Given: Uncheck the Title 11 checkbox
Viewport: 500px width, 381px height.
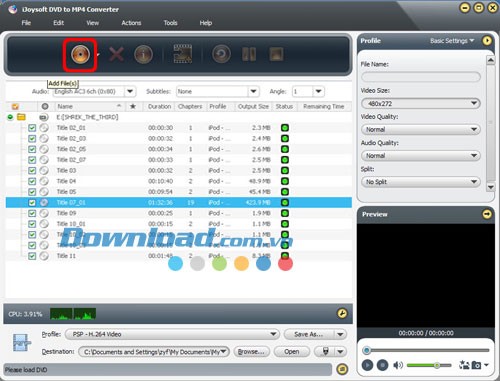Looking at the screenshot, I should 32,256.
